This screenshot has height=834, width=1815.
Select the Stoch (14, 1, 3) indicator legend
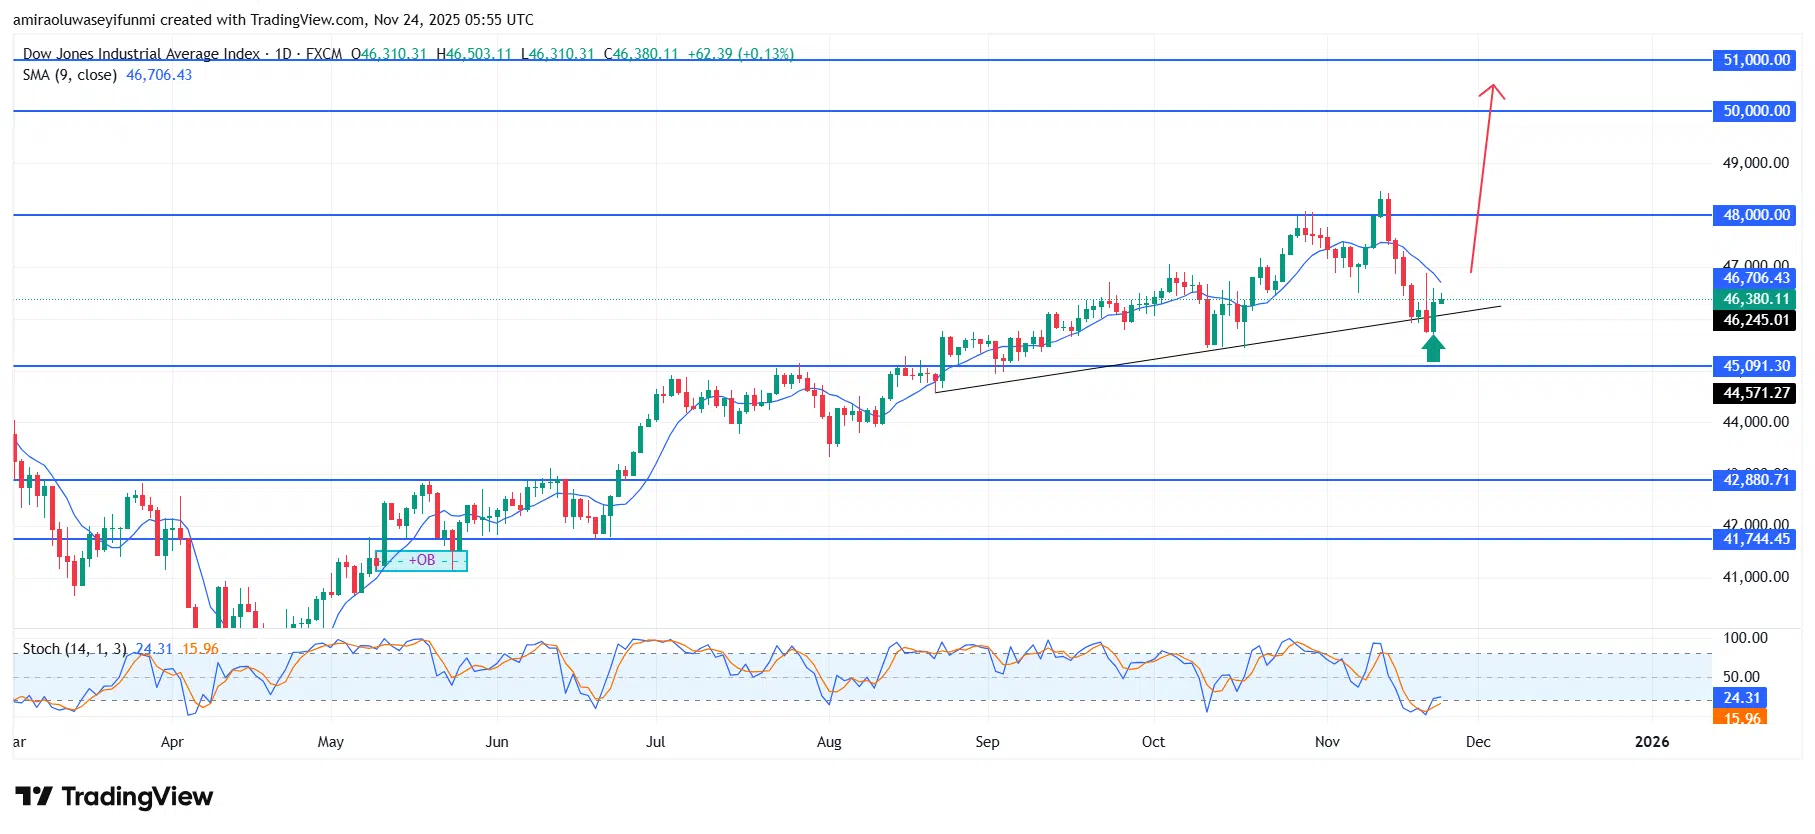point(75,649)
